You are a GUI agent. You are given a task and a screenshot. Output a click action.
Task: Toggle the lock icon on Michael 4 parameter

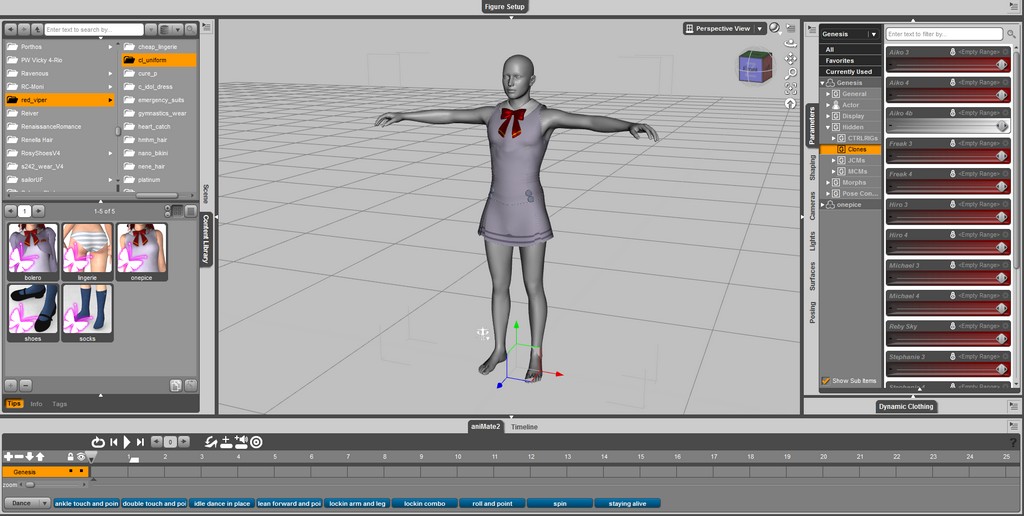coord(953,296)
